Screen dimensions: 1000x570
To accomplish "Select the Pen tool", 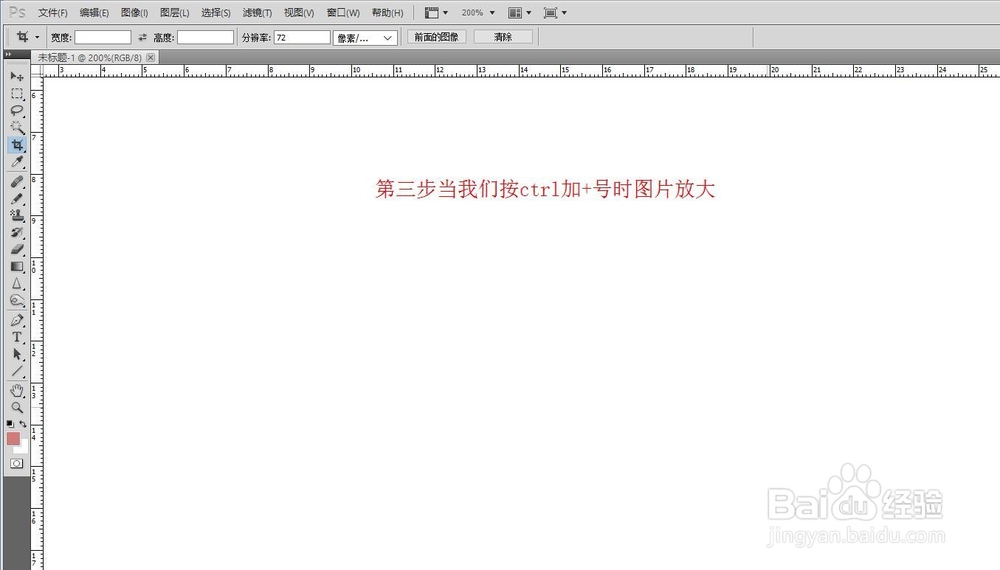I will (17, 320).
